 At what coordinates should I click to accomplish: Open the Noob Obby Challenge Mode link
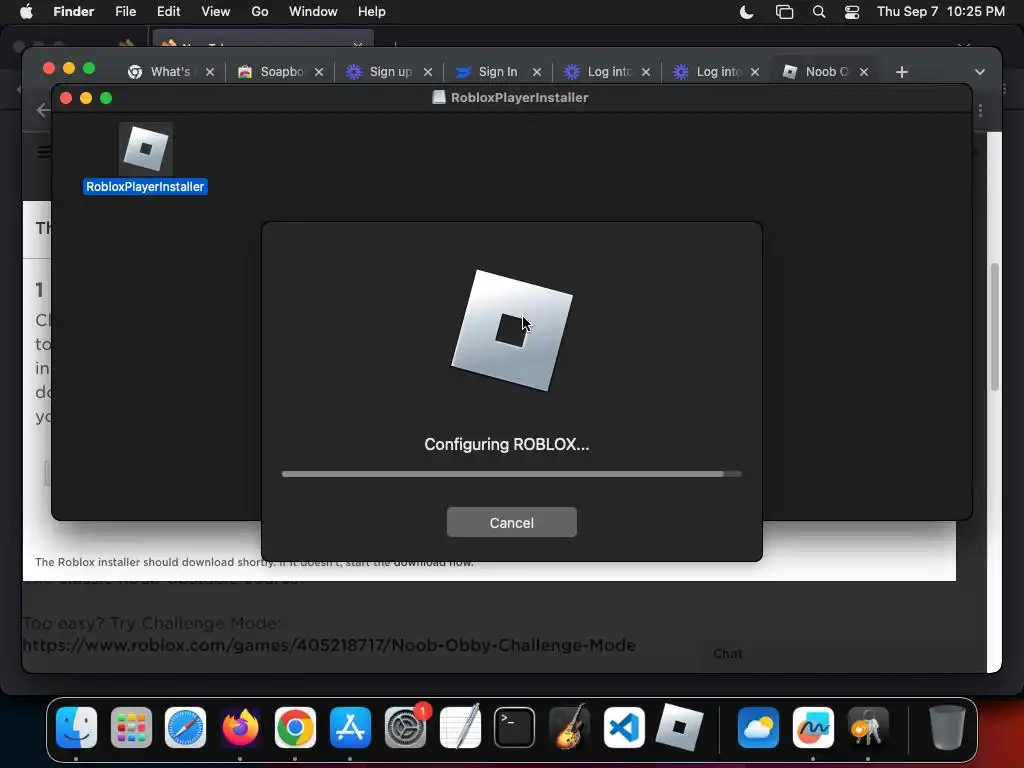click(x=329, y=645)
